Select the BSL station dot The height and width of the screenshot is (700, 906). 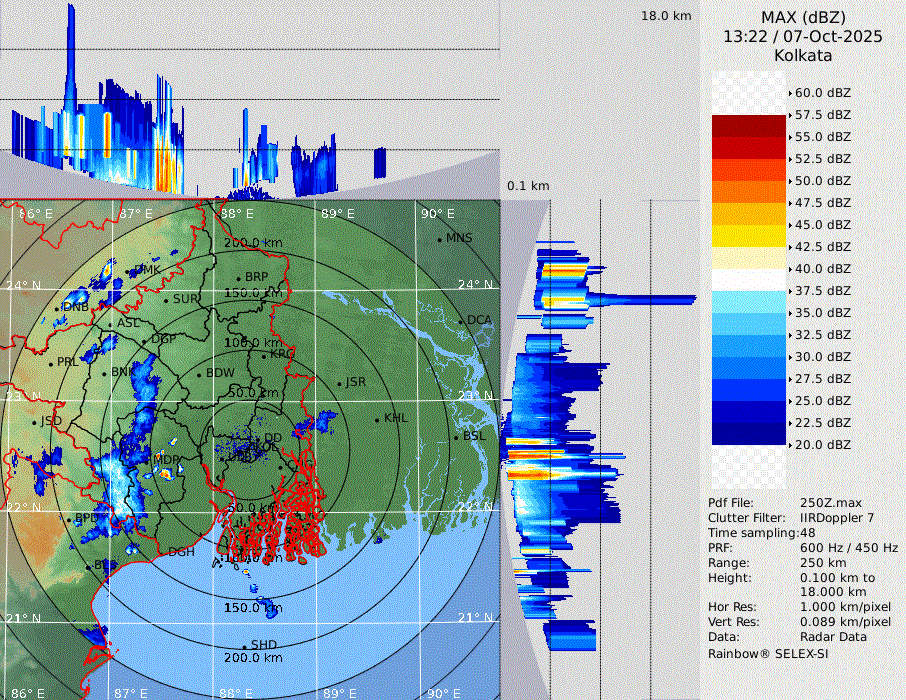pos(457,437)
